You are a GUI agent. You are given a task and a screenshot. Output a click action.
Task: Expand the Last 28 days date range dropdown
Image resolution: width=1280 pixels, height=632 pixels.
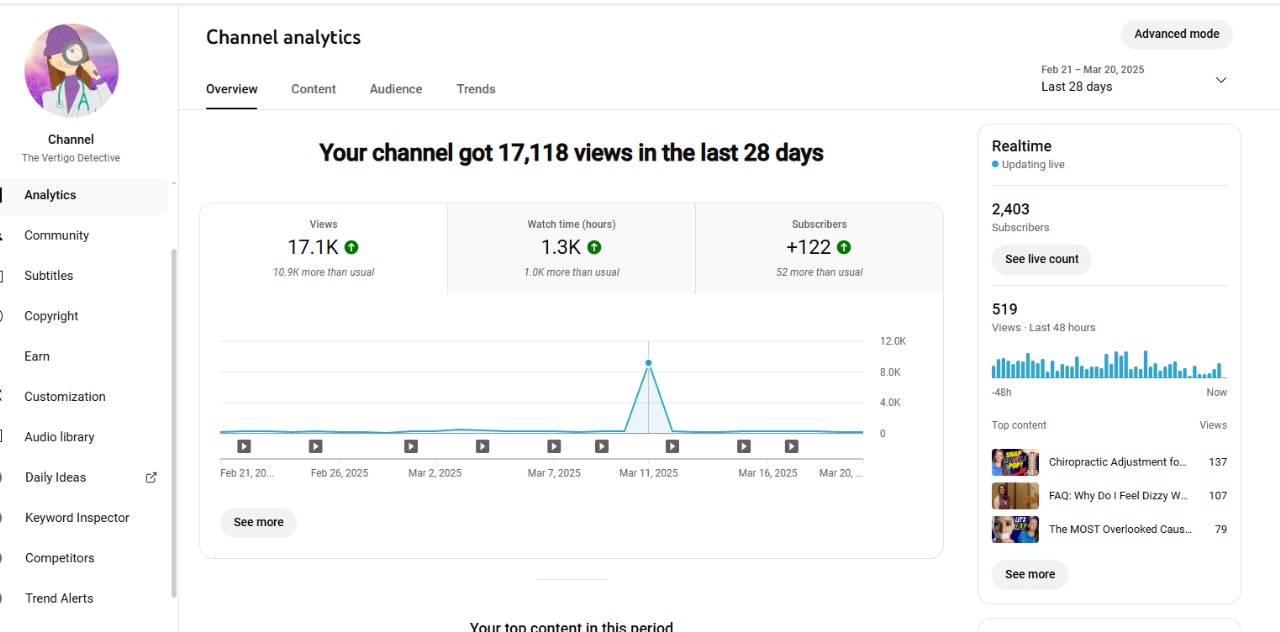tap(1220, 80)
